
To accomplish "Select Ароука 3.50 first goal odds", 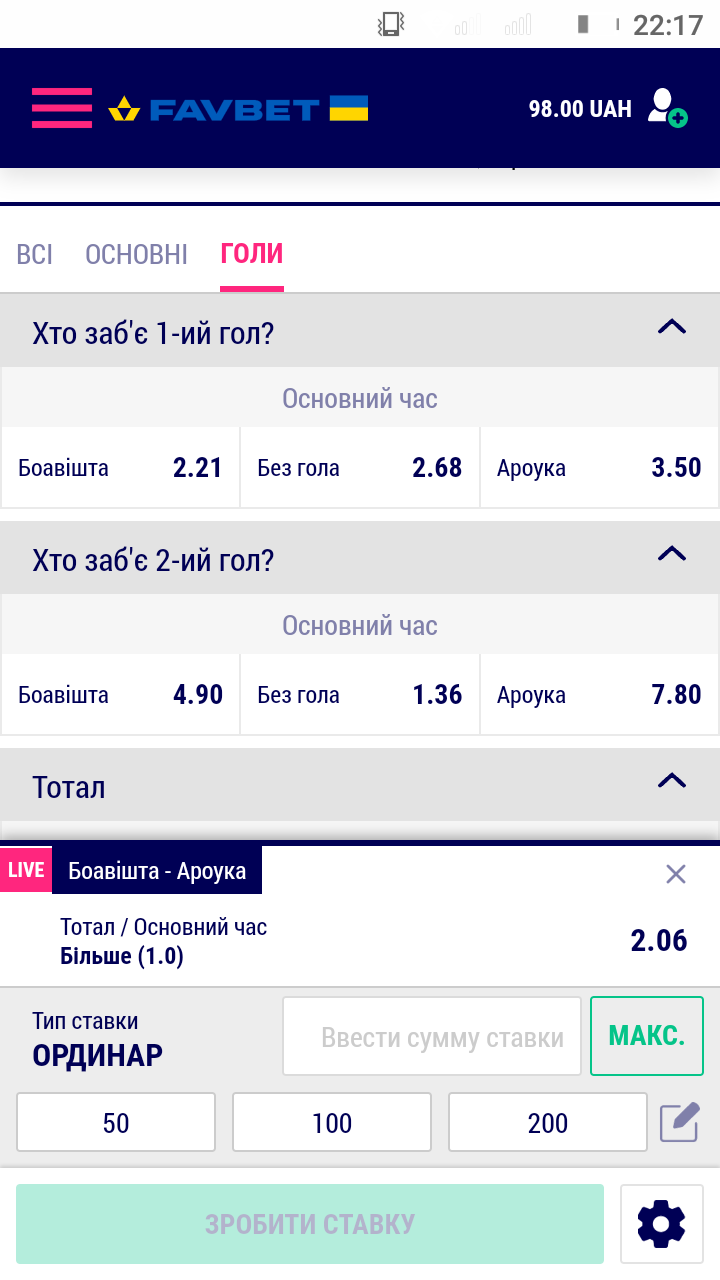I will click(599, 467).
